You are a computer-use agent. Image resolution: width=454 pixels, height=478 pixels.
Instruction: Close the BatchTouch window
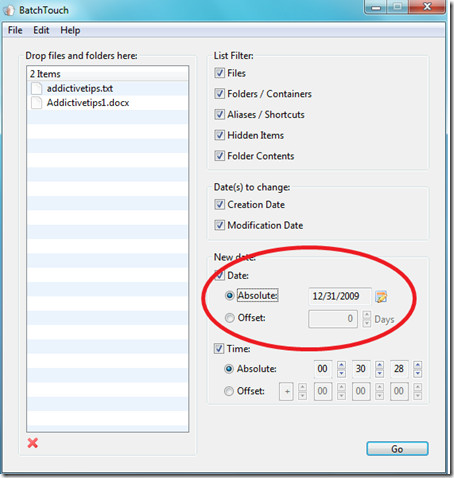427,7
